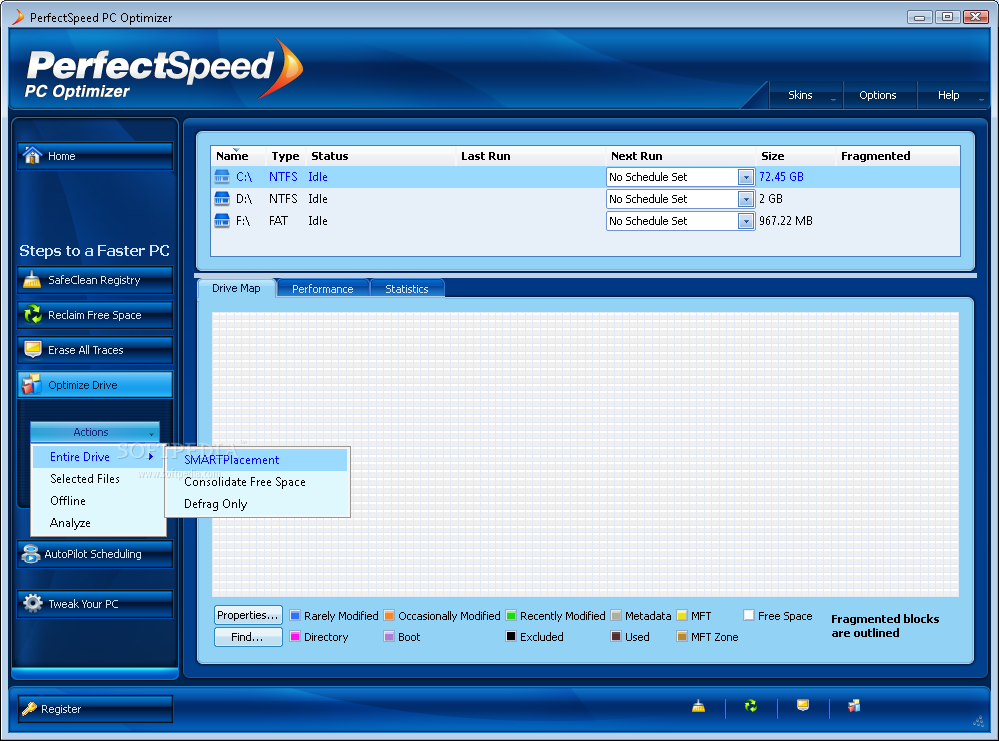
Task: Click the 967.22 MB size value
Action: (786, 221)
